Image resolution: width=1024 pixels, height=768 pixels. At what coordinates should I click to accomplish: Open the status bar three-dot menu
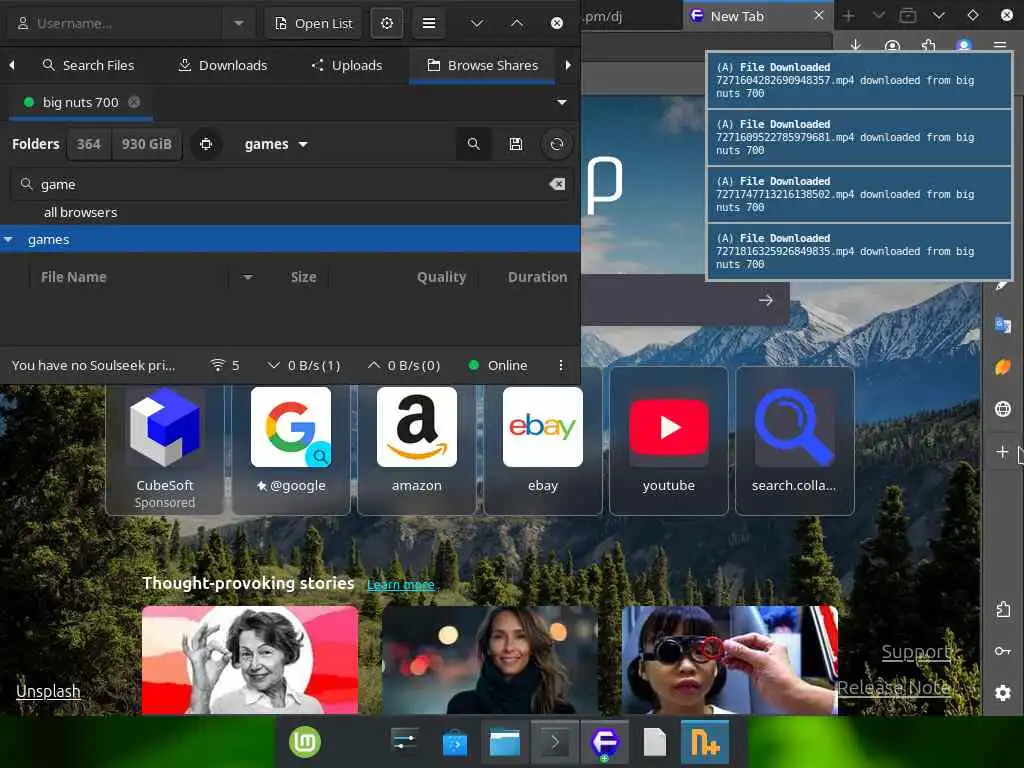click(x=560, y=366)
